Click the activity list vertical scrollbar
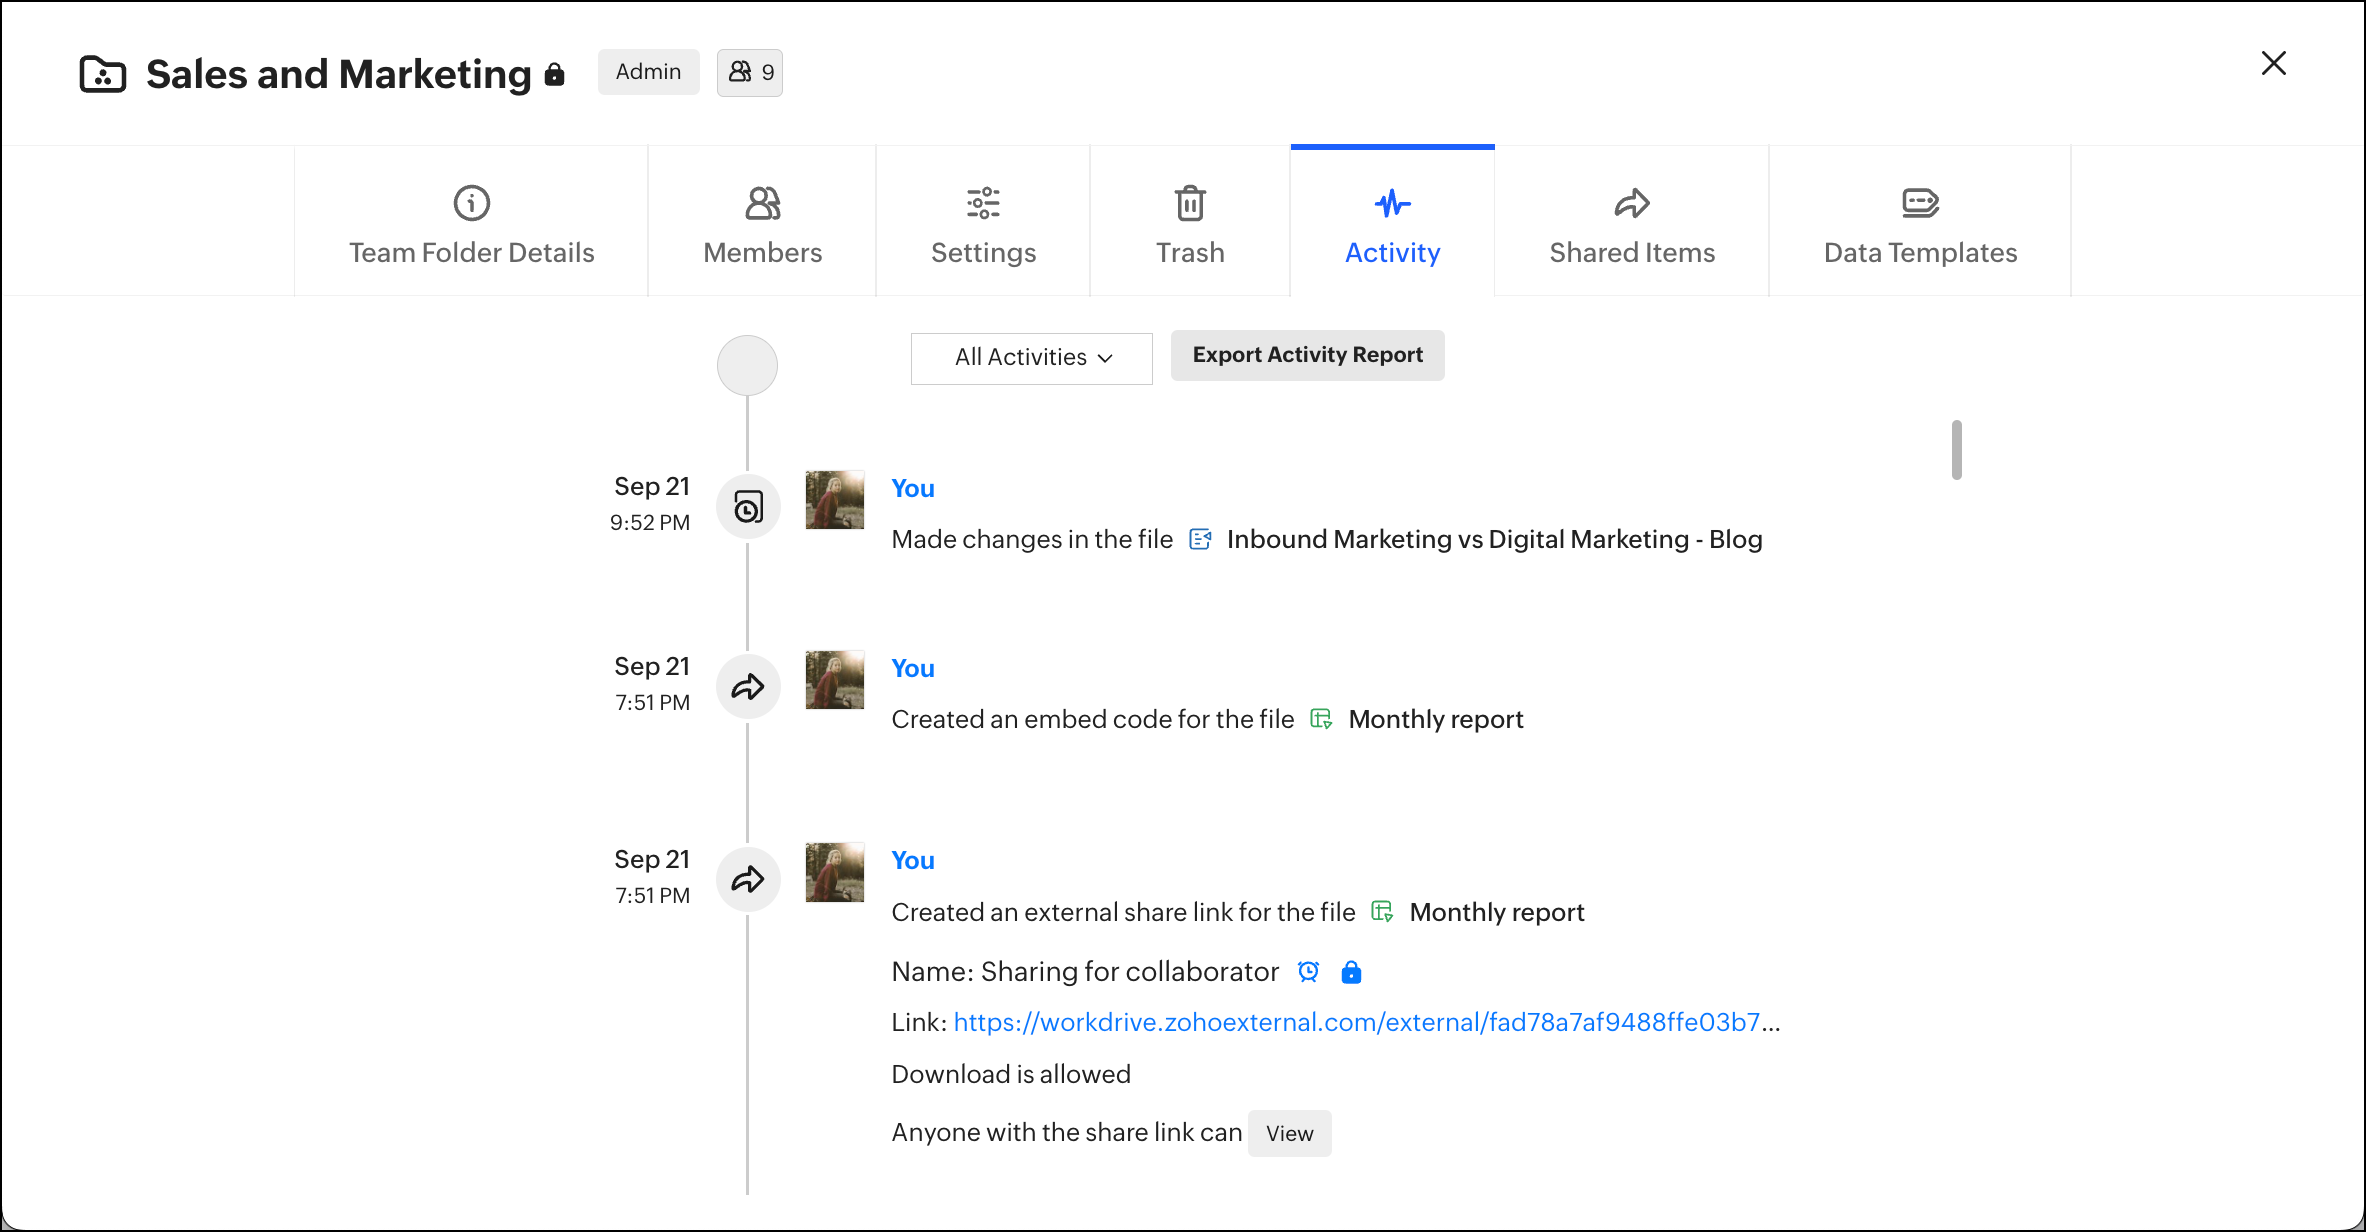Image resolution: width=2366 pixels, height=1232 pixels. [x=1956, y=450]
